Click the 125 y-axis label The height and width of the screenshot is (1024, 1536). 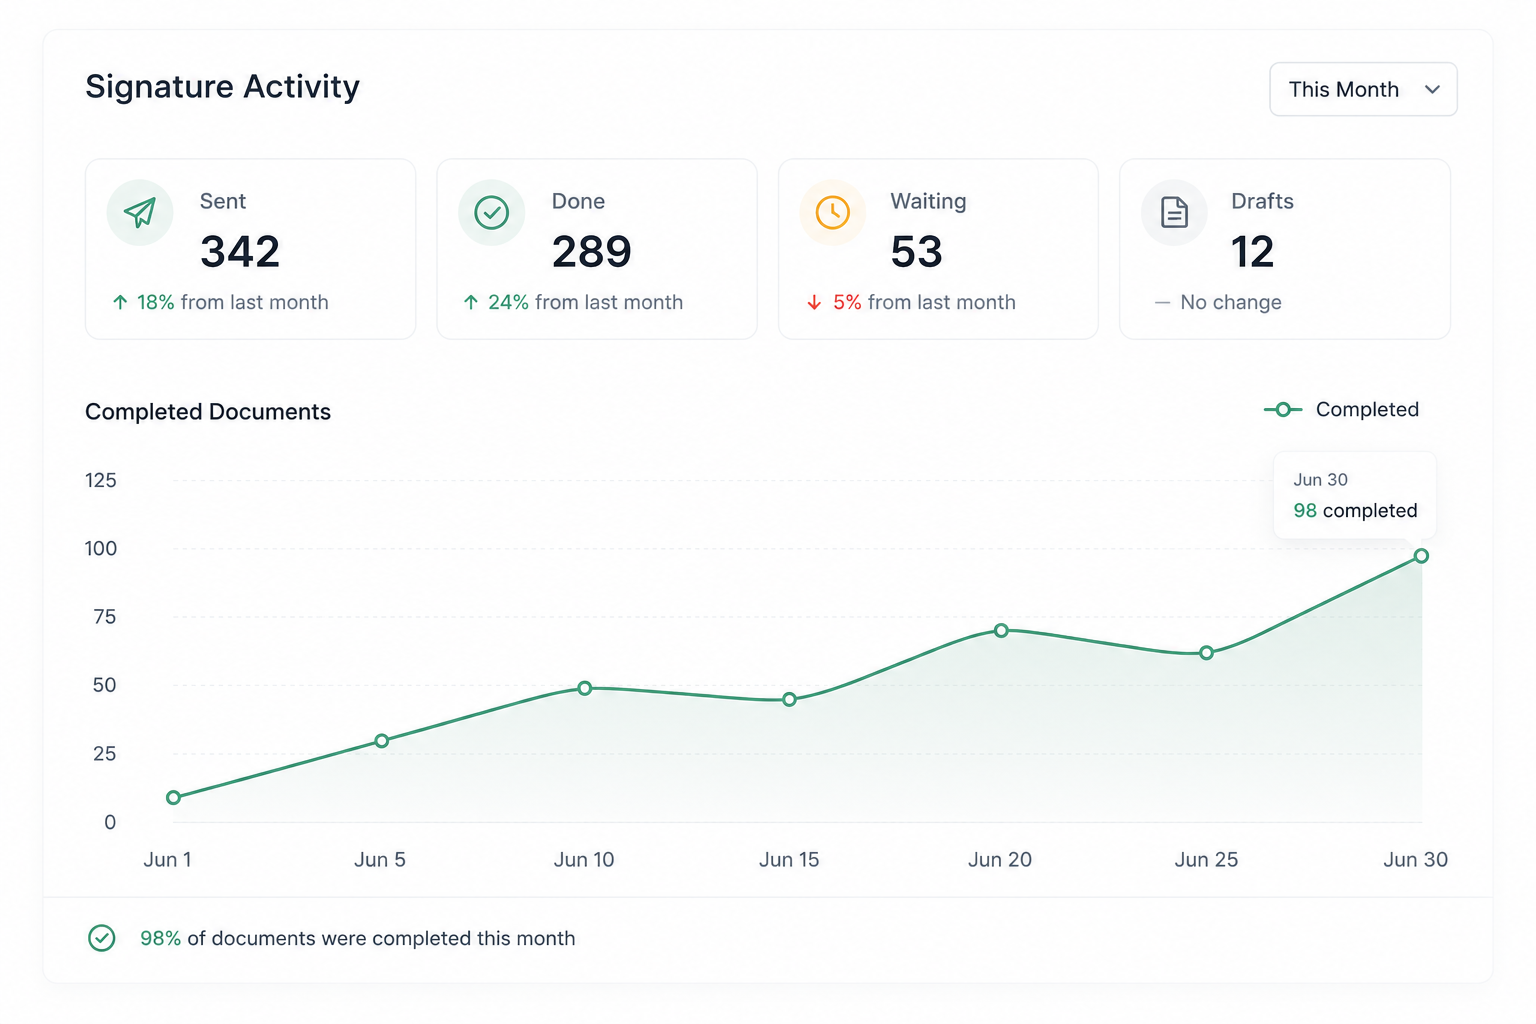(x=101, y=480)
